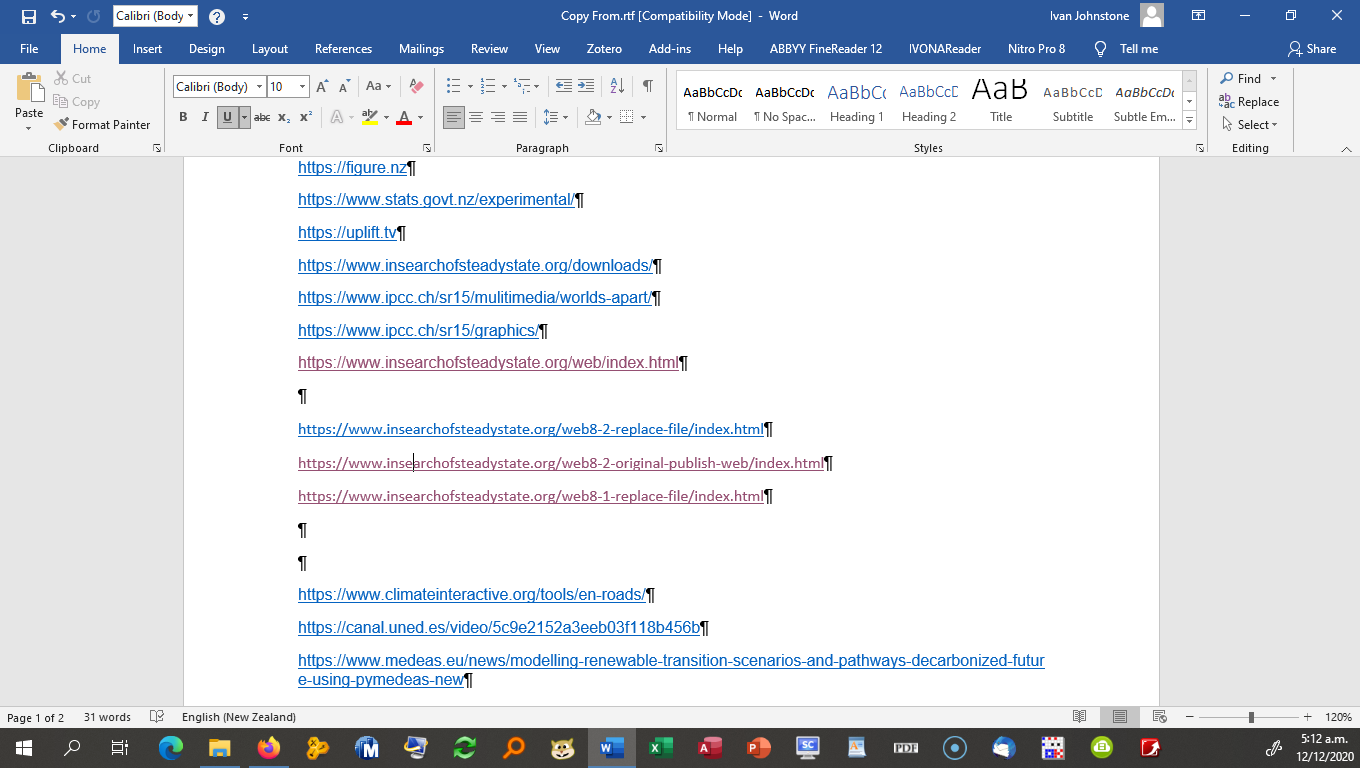Open the https://uplift.tv link
Screen dimensions: 1360x768
(347, 232)
